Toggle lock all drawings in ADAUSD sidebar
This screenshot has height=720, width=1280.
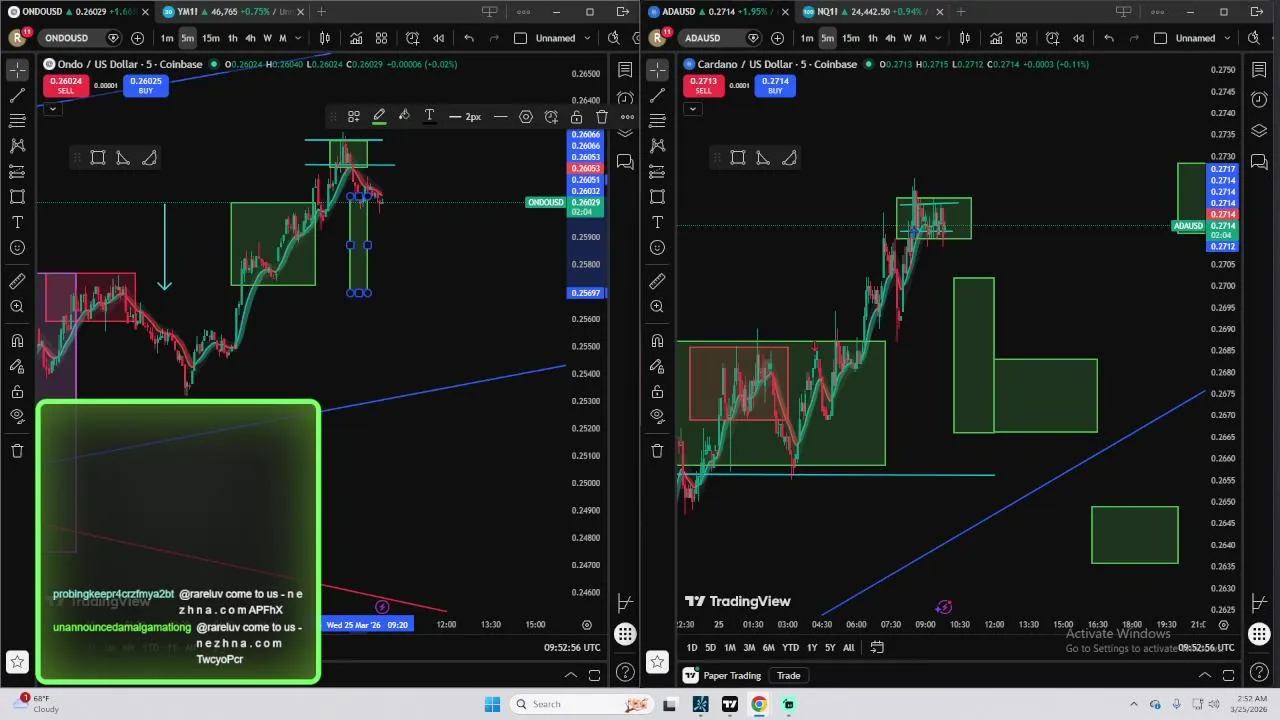[x=657, y=391]
